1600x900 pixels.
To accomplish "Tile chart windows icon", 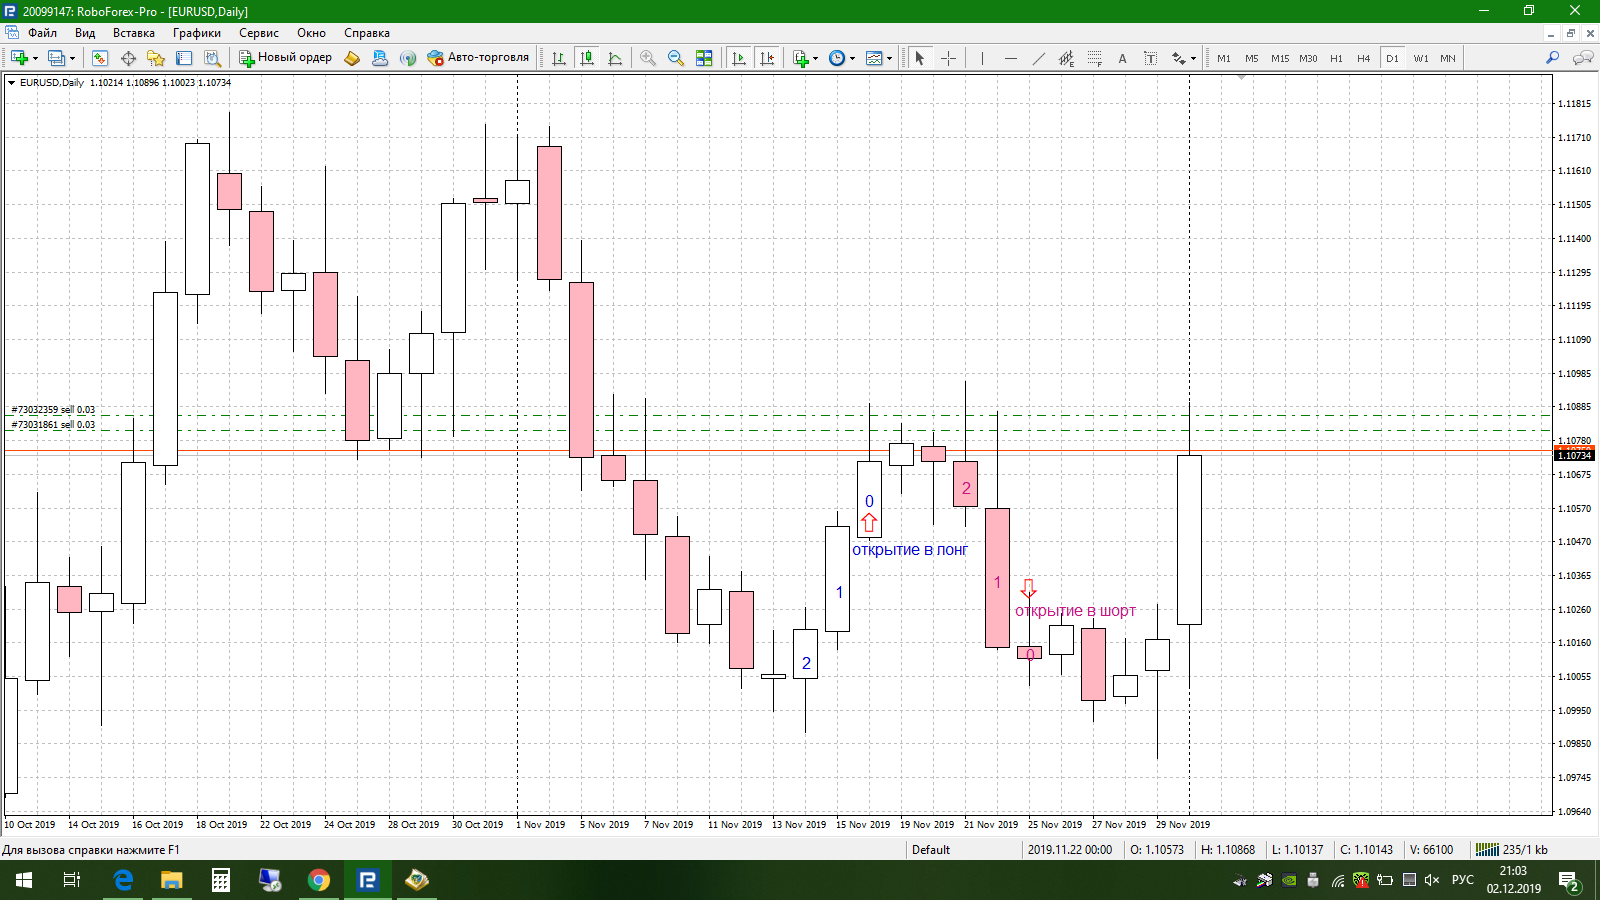I will click(704, 58).
